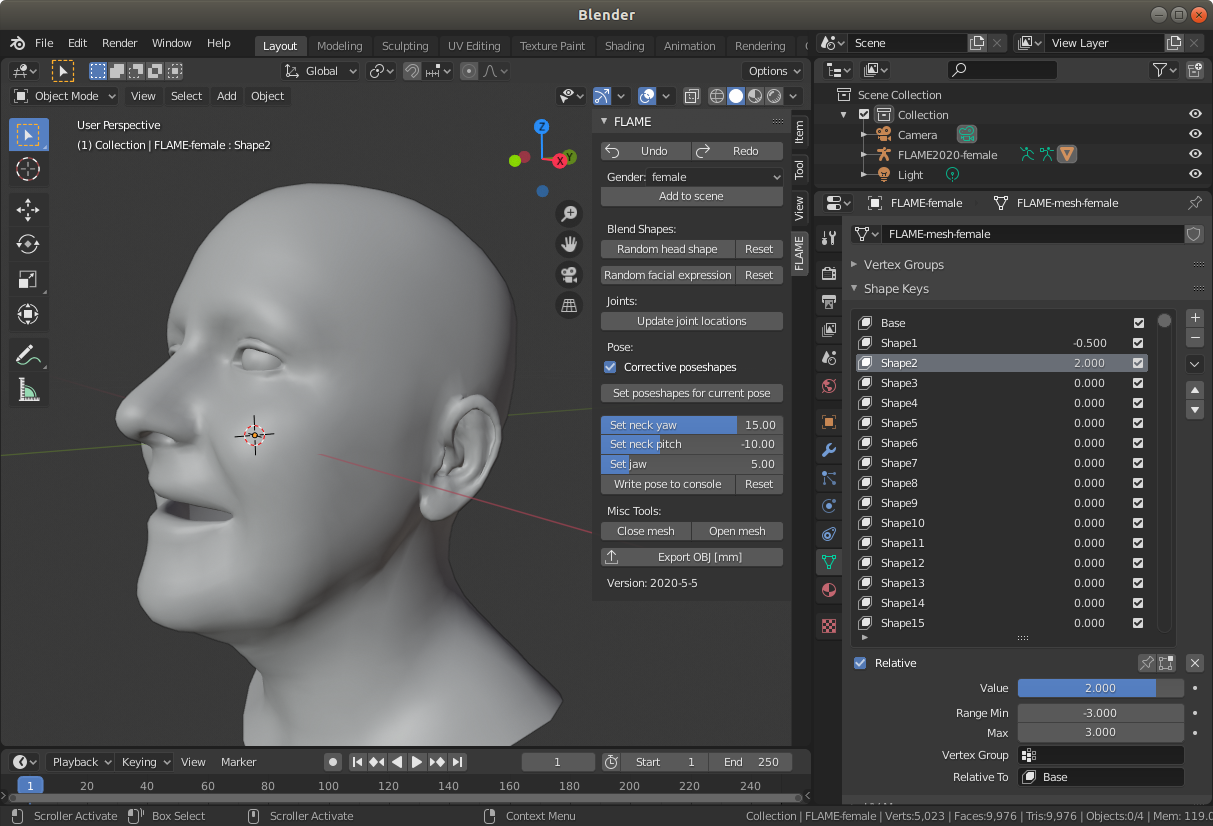
Task: Expand the Vertex Groups panel
Action: tap(903, 265)
